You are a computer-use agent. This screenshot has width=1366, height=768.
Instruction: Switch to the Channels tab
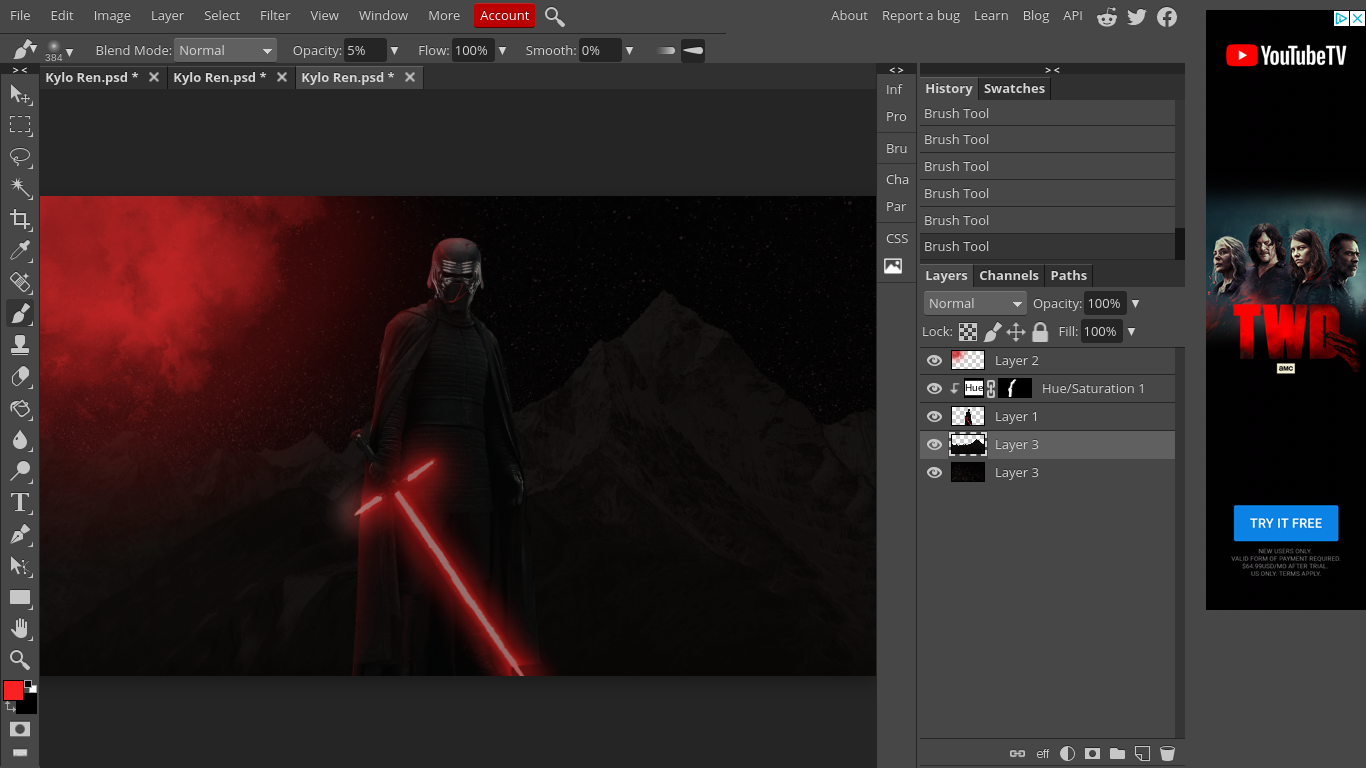click(1009, 275)
